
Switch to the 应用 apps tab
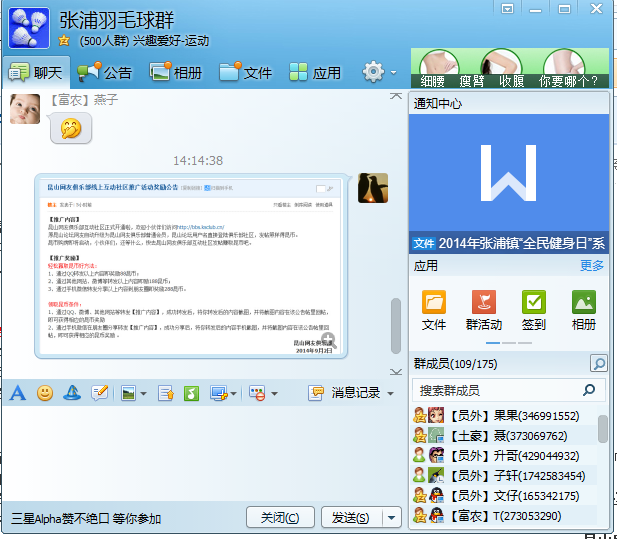coord(315,72)
